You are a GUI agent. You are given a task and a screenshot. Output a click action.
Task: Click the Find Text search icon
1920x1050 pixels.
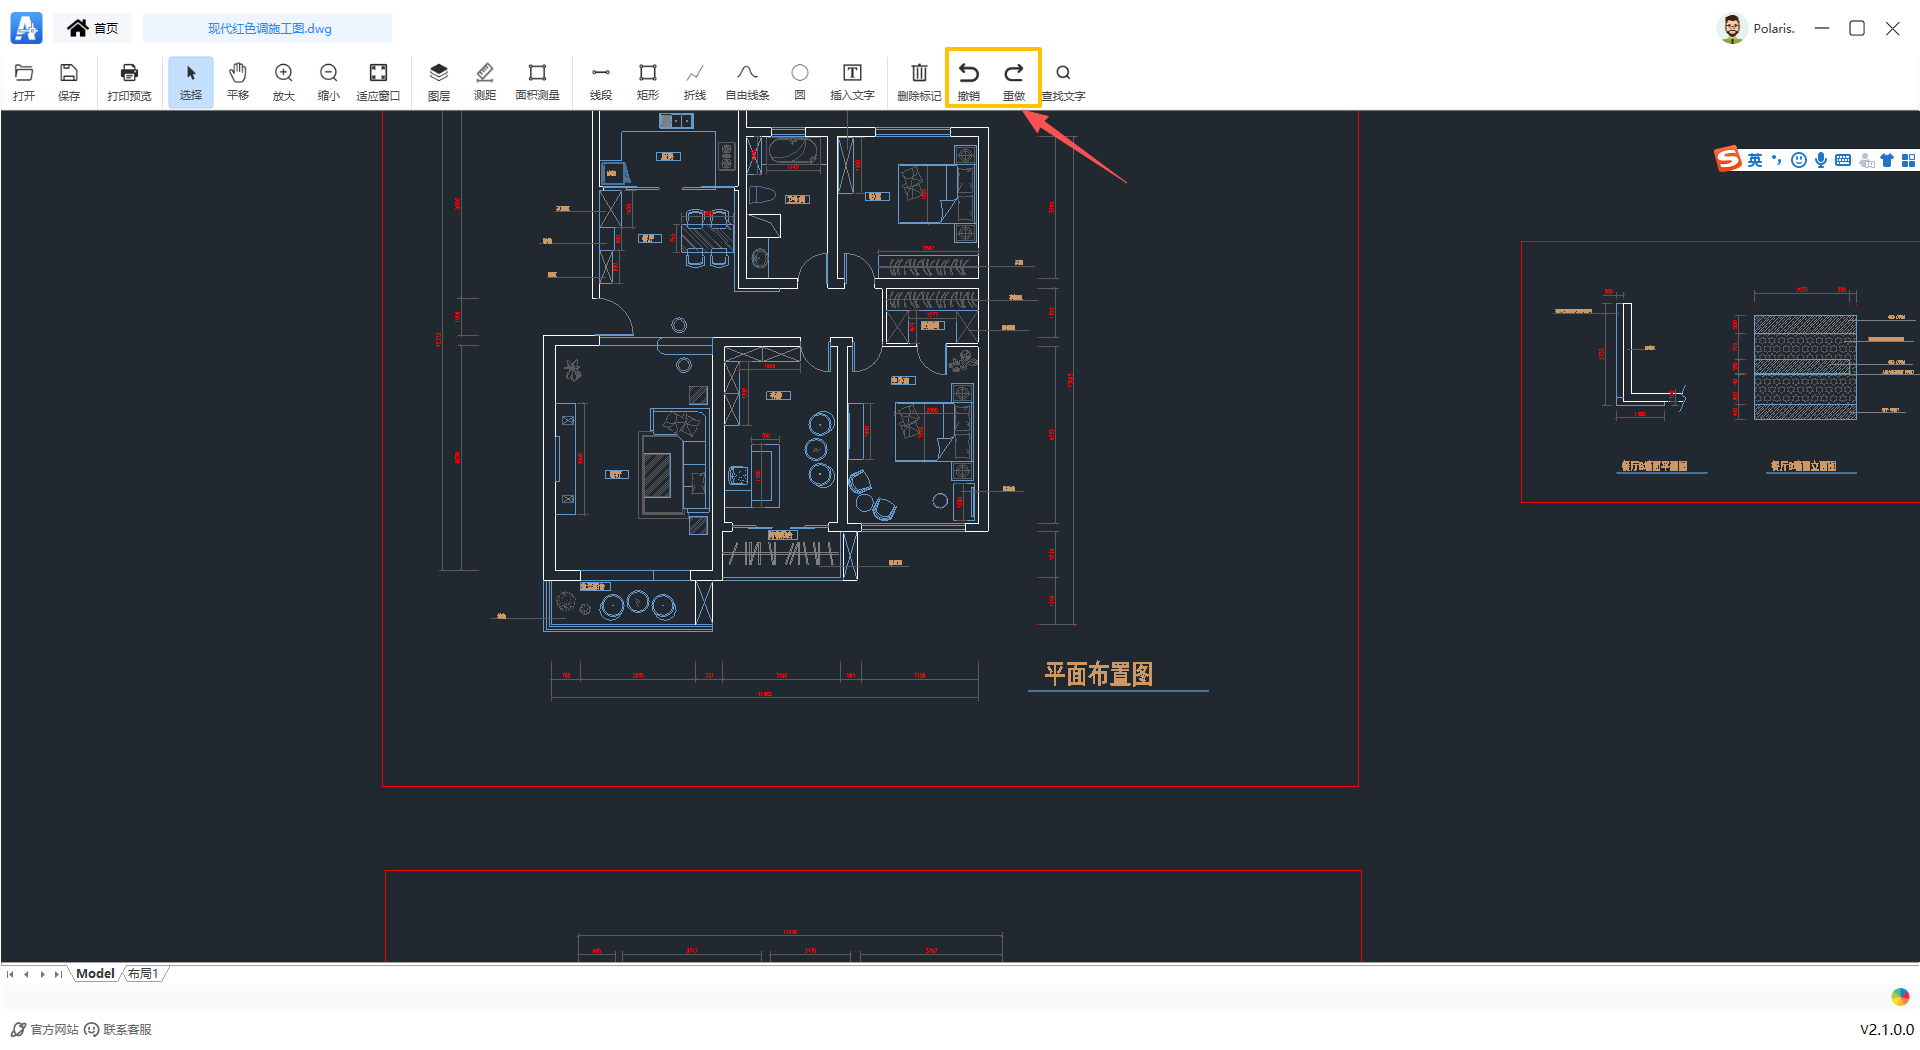[x=1063, y=81]
